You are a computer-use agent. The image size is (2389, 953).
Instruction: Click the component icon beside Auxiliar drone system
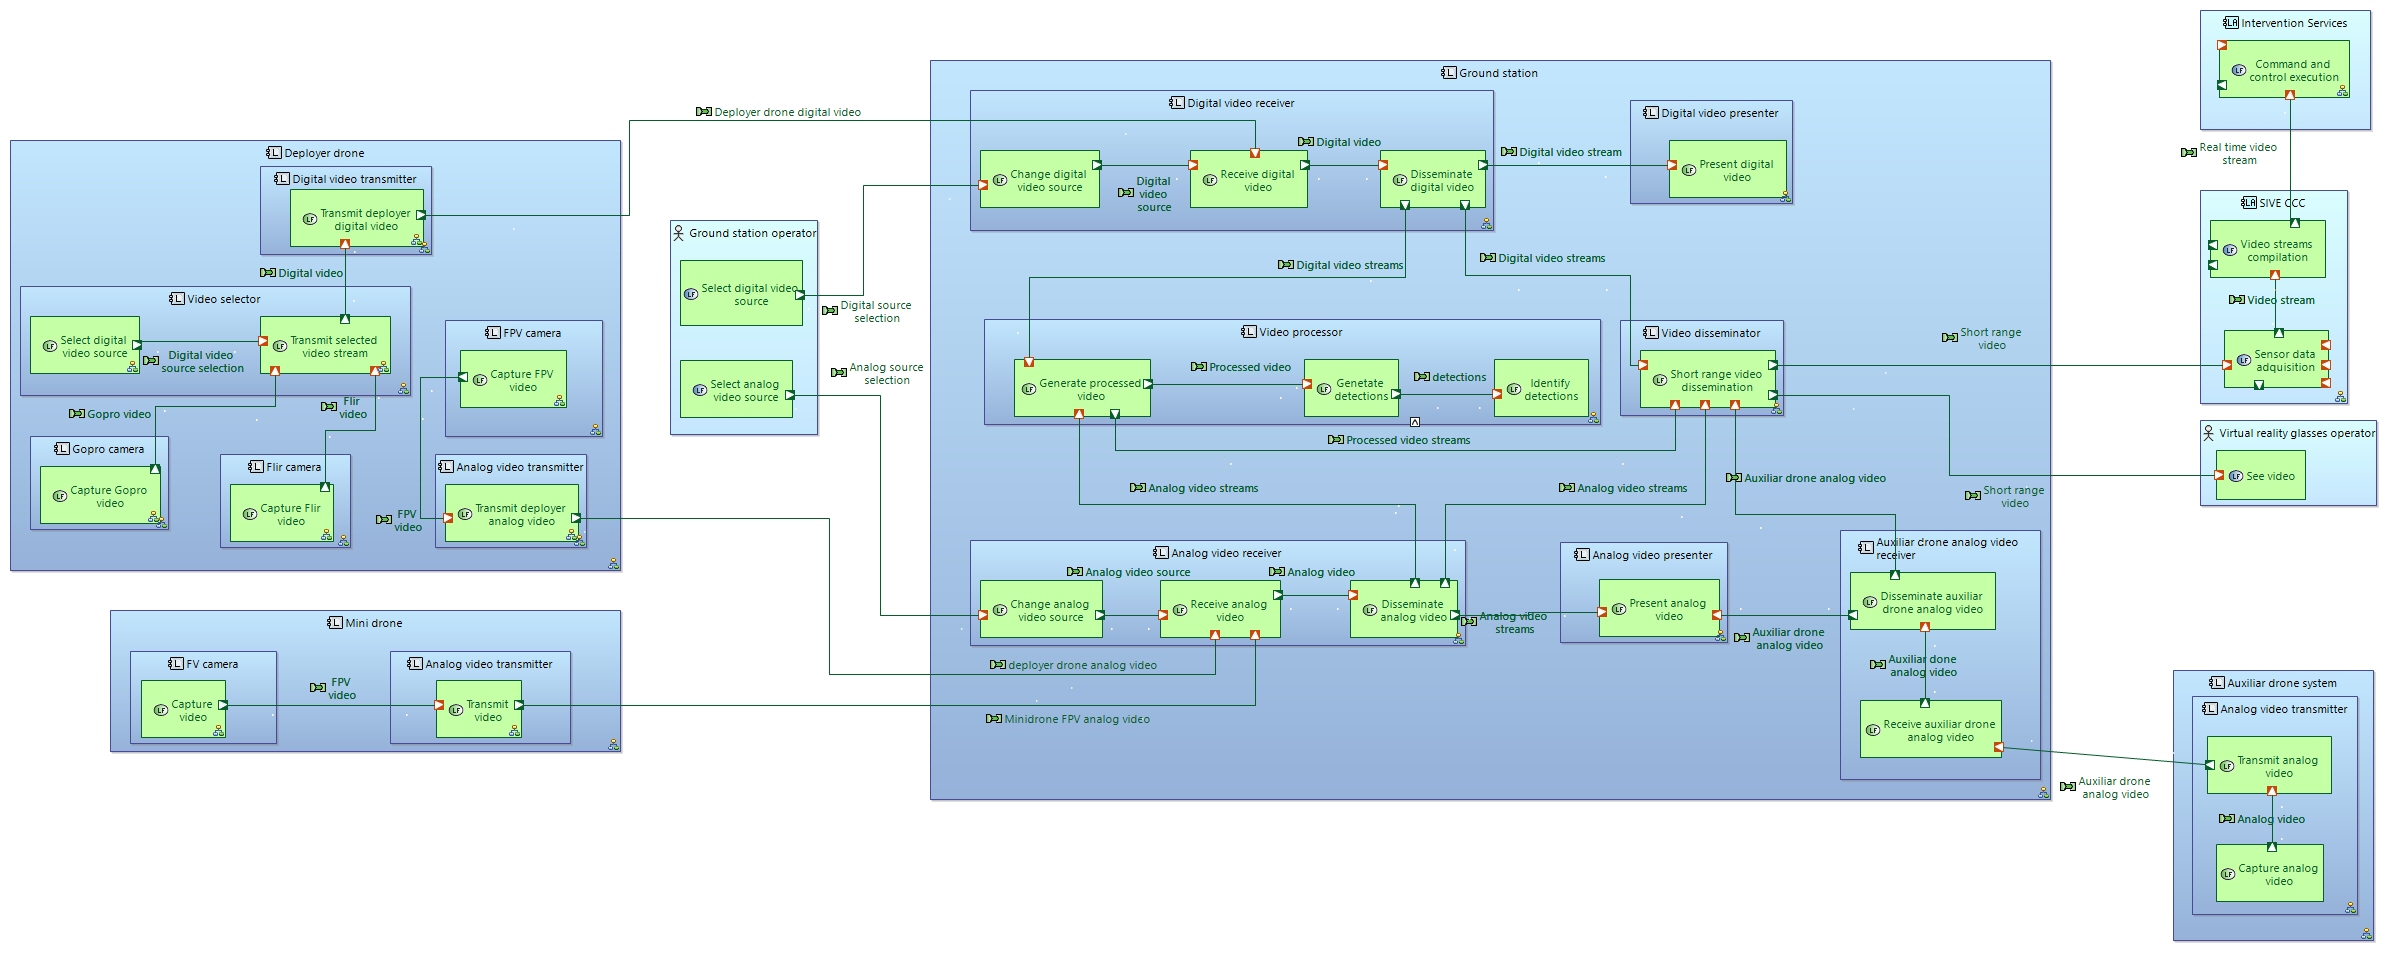click(x=2217, y=683)
